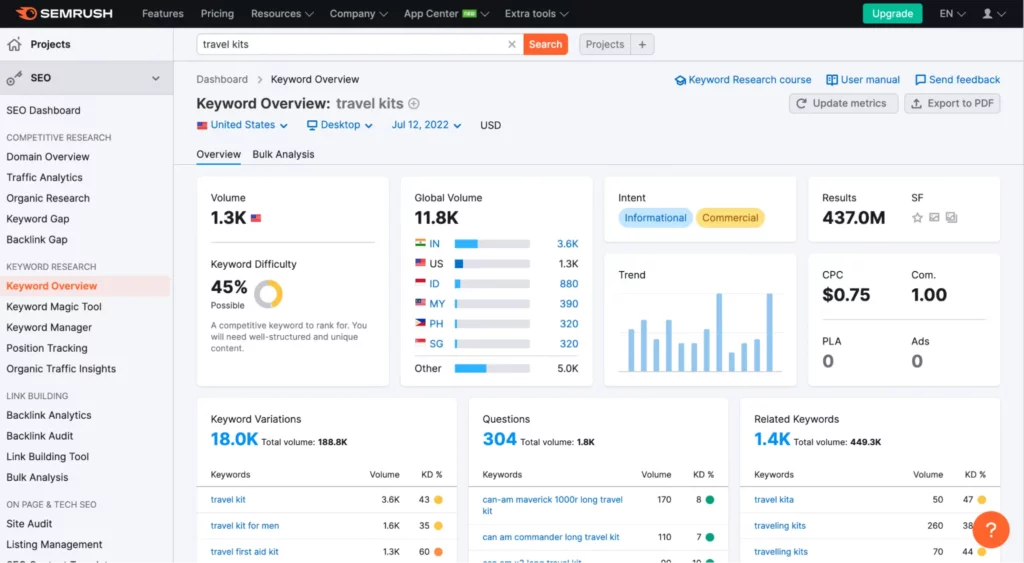Open Projects home icon in sidebar
This screenshot has width=1024, height=563.
tap(14, 44)
